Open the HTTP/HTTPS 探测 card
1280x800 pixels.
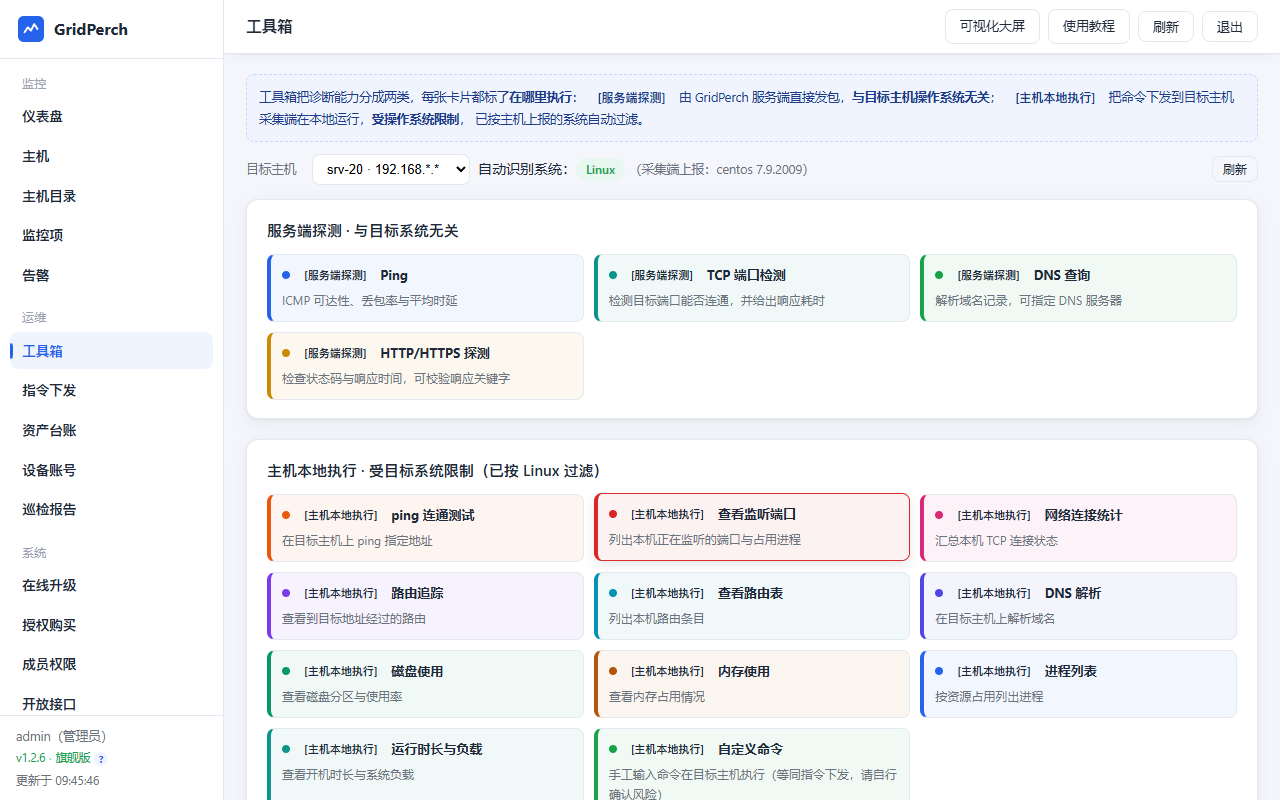[x=425, y=366]
